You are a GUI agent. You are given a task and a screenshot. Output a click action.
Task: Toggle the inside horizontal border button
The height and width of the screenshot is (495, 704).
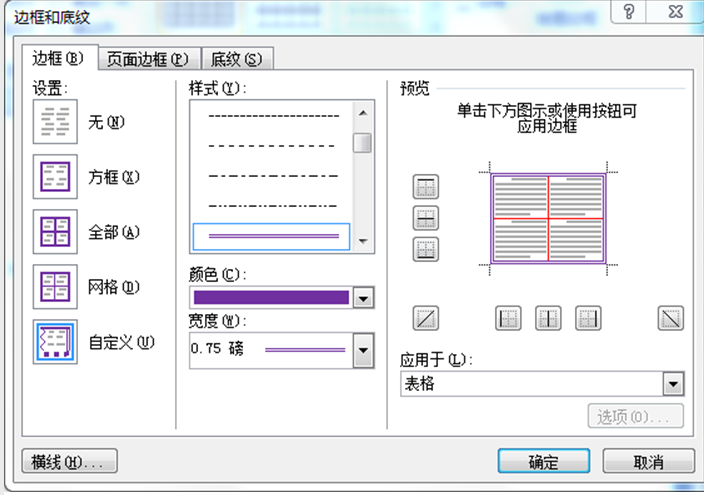pos(426,218)
